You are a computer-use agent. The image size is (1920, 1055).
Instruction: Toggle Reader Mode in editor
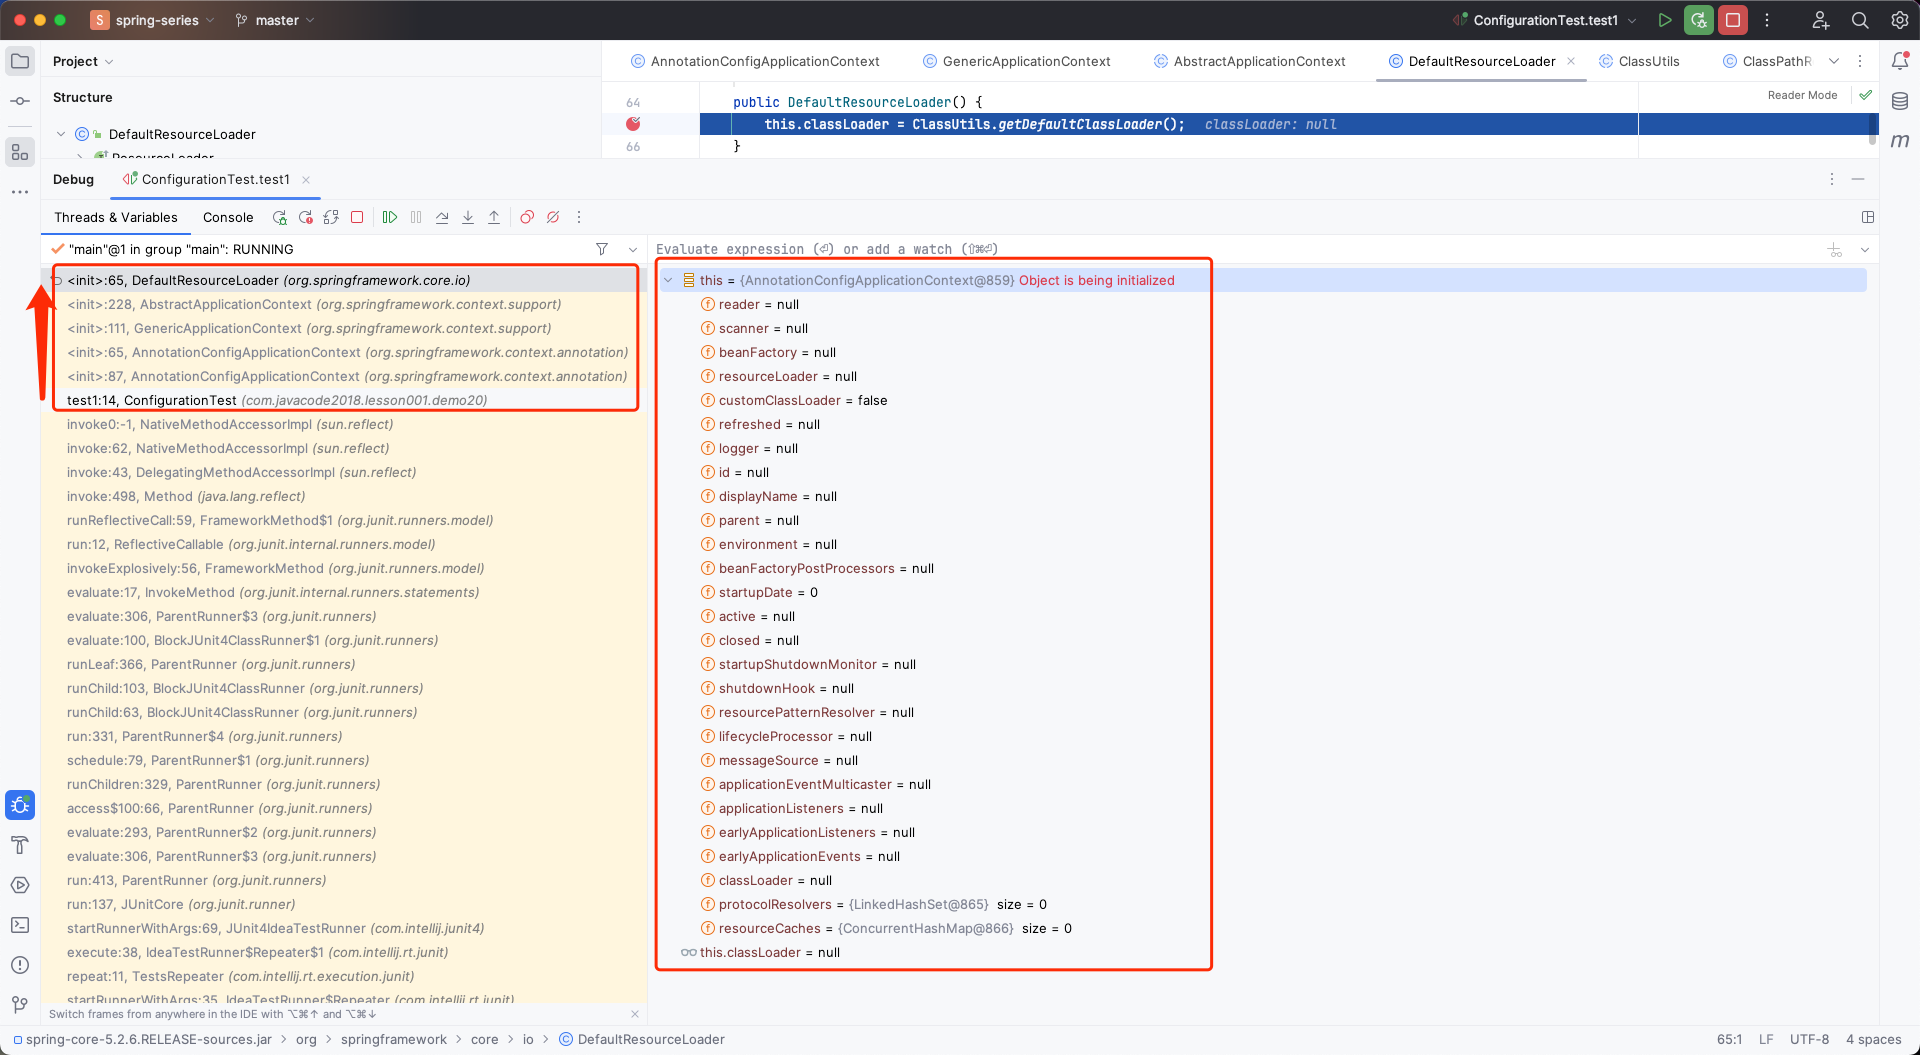pos(1802,95)
